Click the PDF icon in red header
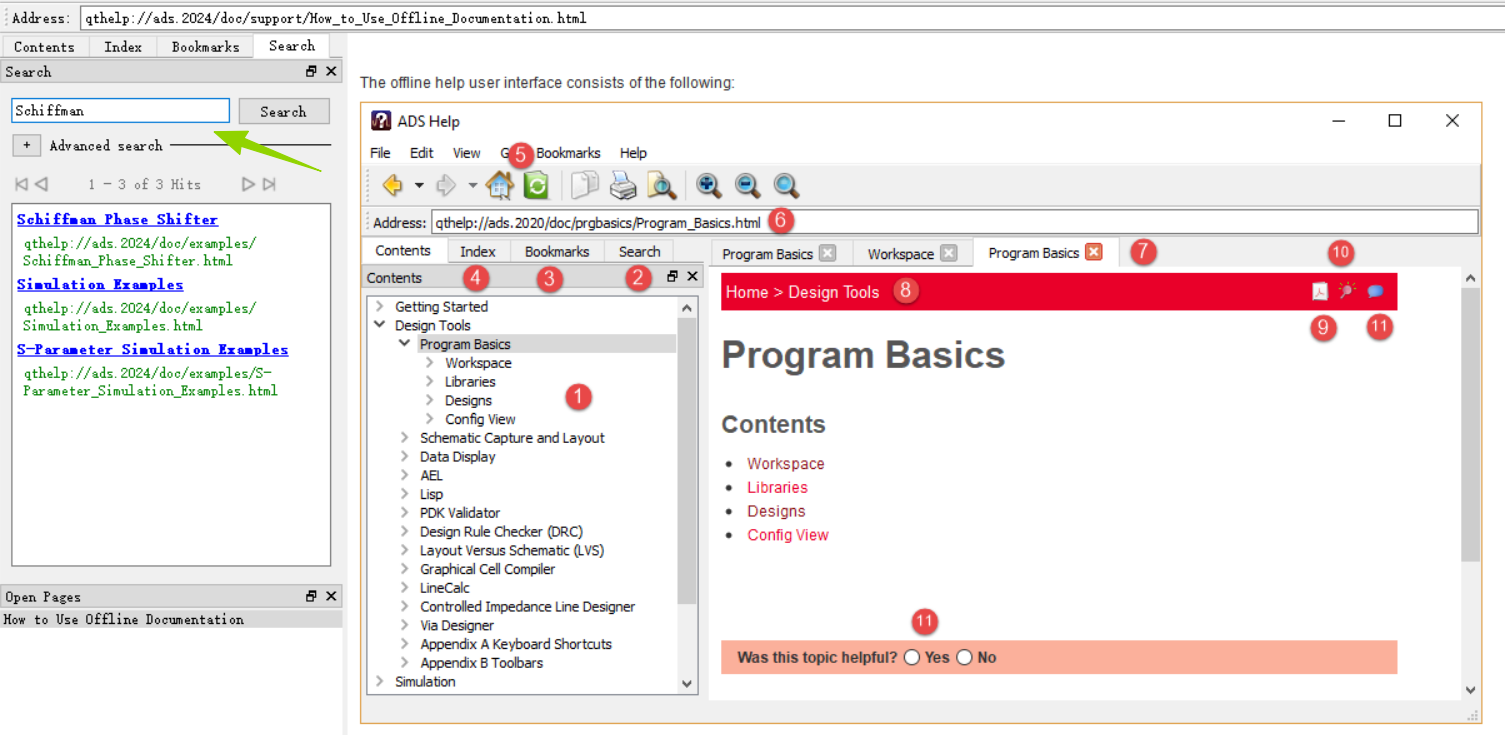The height and width of the screenshot is (735, 1505). tap(1320, 291)
